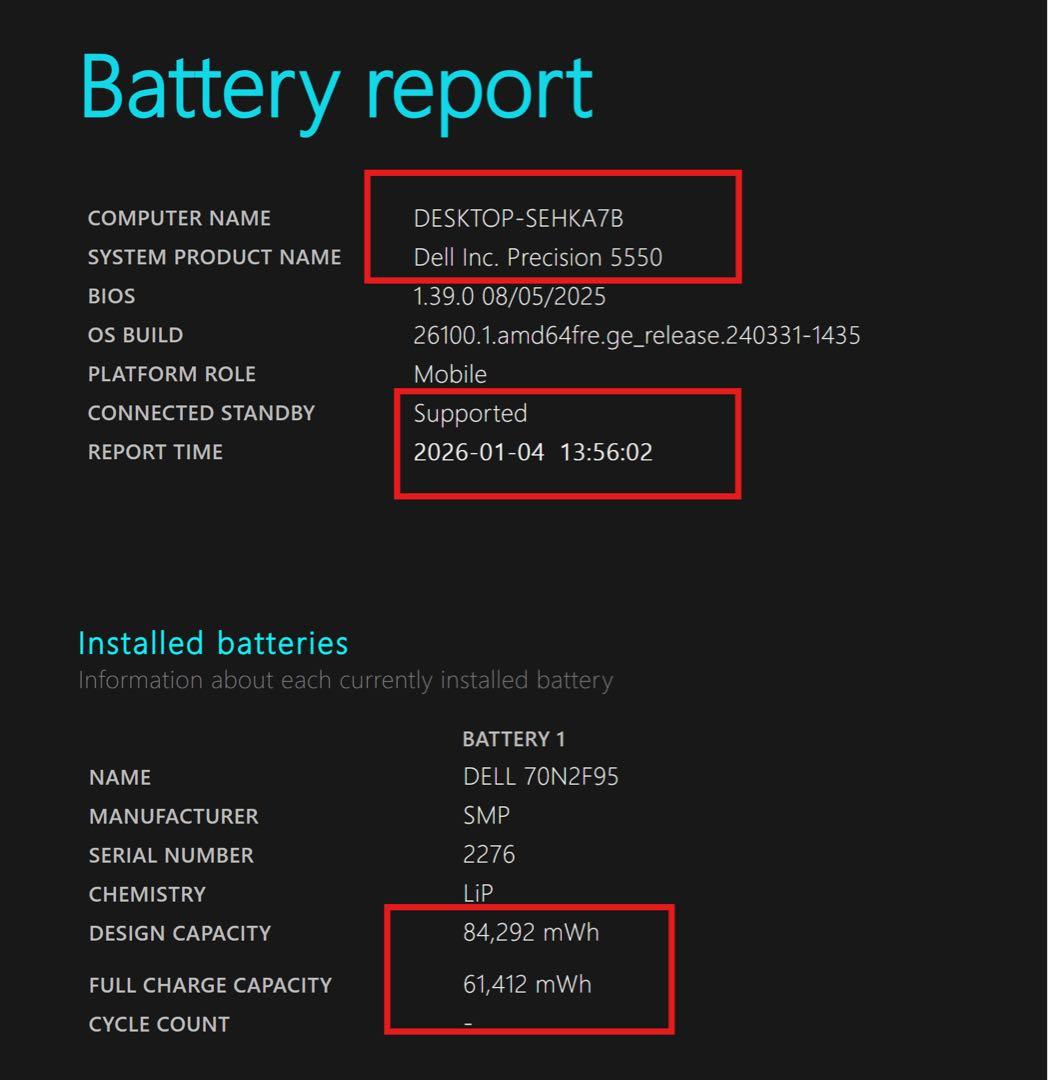Screen dimensions: 1048x1080
Task: Select the "FULL CHARGE CAPACITY" row label
Action: coord(210,985)
